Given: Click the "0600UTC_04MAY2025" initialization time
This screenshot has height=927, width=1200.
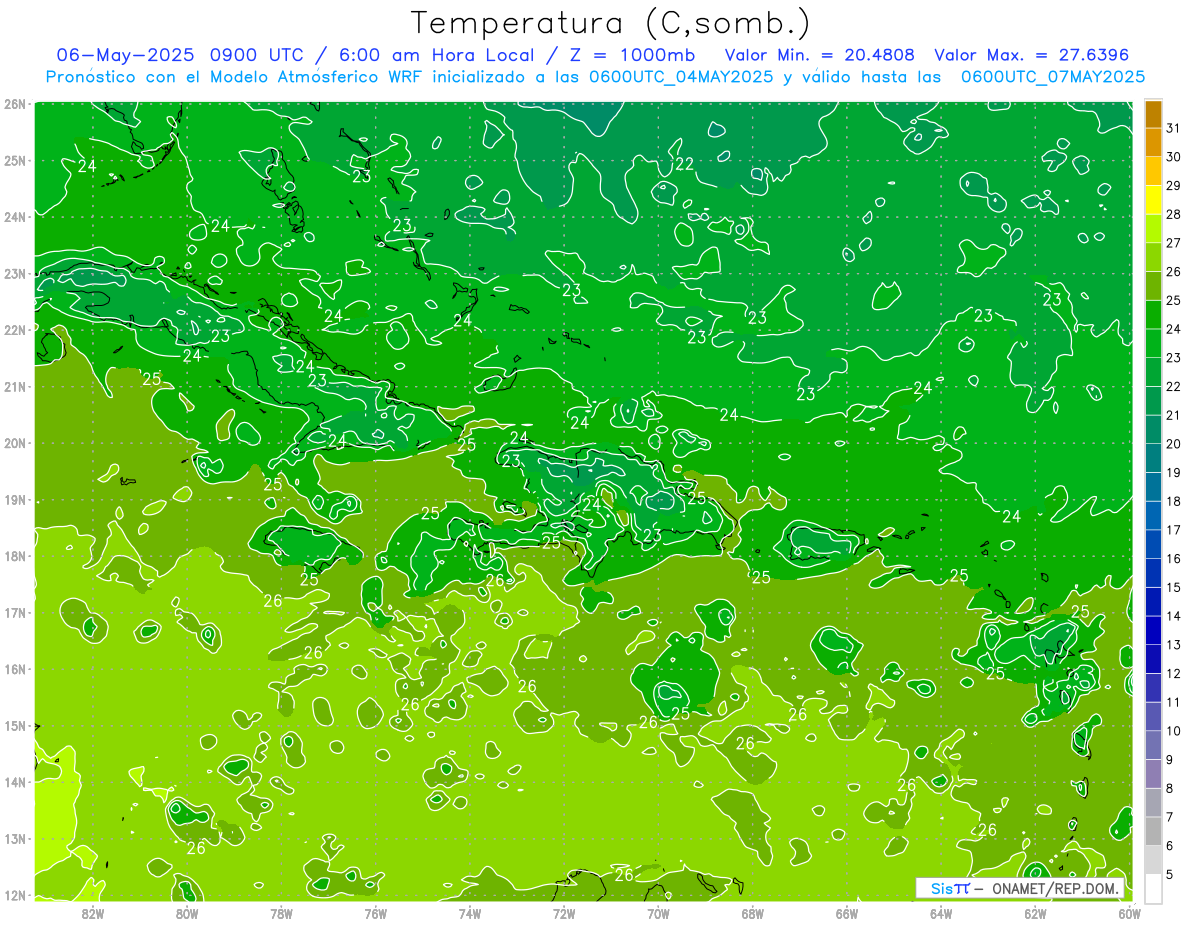Looking at the screenshot, I should tap(681, 76).
